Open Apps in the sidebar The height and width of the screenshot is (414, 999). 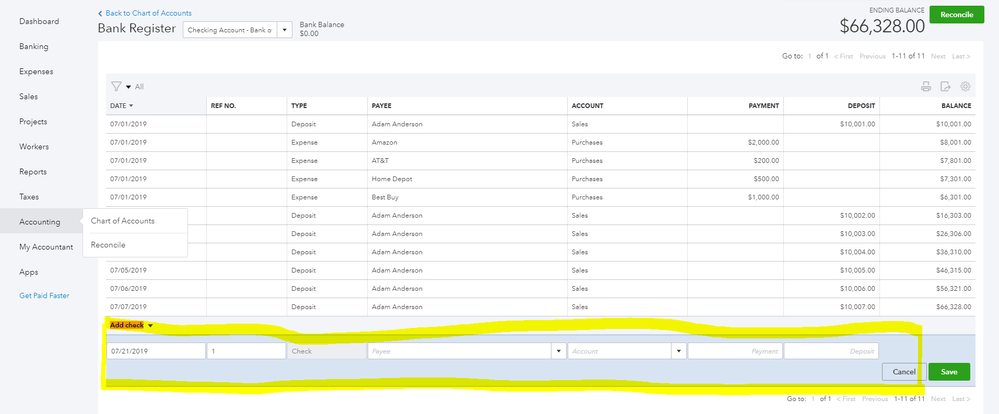click(29, 272)
